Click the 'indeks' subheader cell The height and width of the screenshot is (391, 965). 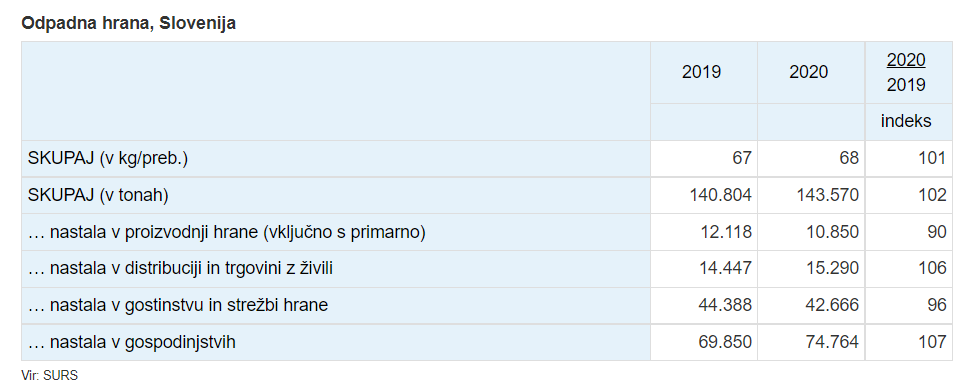coord(906,121)
